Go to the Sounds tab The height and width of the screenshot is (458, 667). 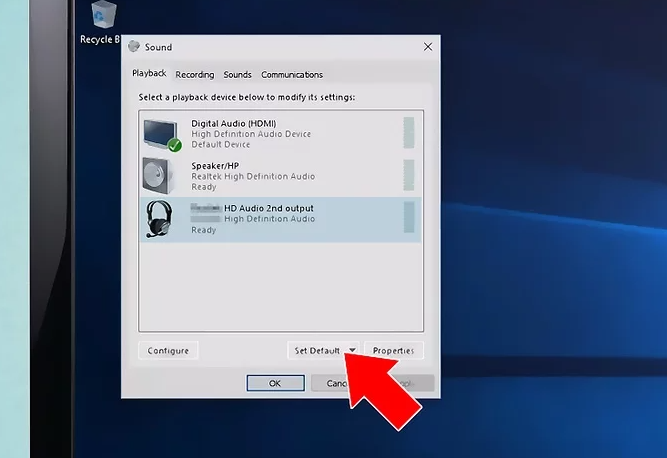(237, 75)
